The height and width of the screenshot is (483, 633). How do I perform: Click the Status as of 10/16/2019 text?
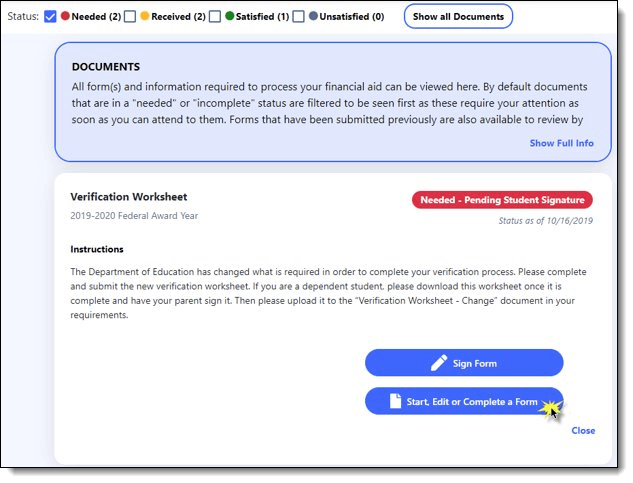pyautogui.click(x=545, y=221)
